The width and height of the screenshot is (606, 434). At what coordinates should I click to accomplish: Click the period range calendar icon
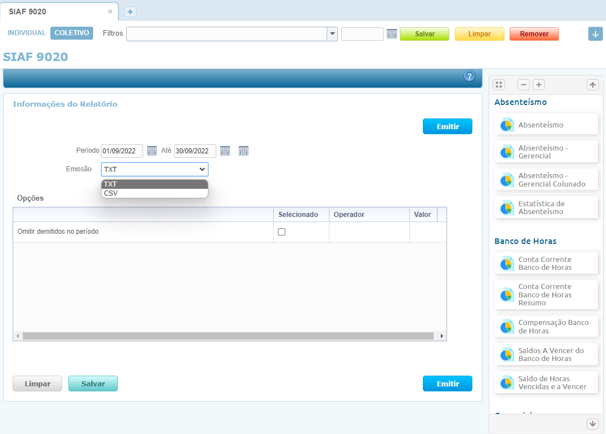tap(243, 151)
